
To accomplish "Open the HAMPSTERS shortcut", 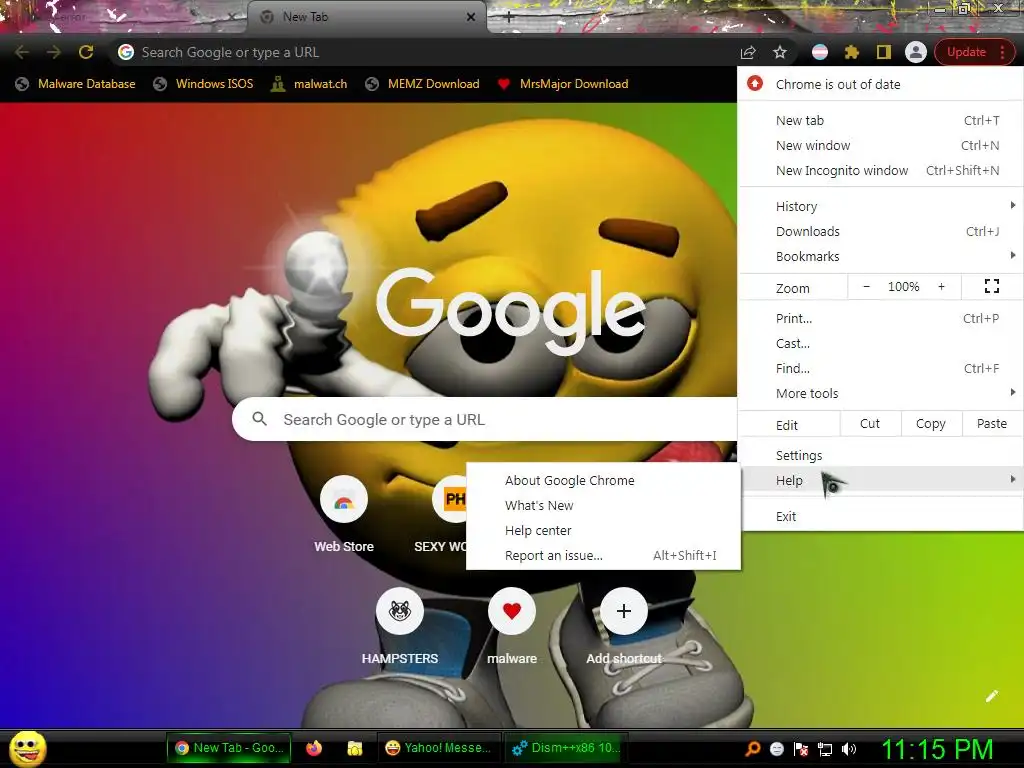I will [400, 611].
